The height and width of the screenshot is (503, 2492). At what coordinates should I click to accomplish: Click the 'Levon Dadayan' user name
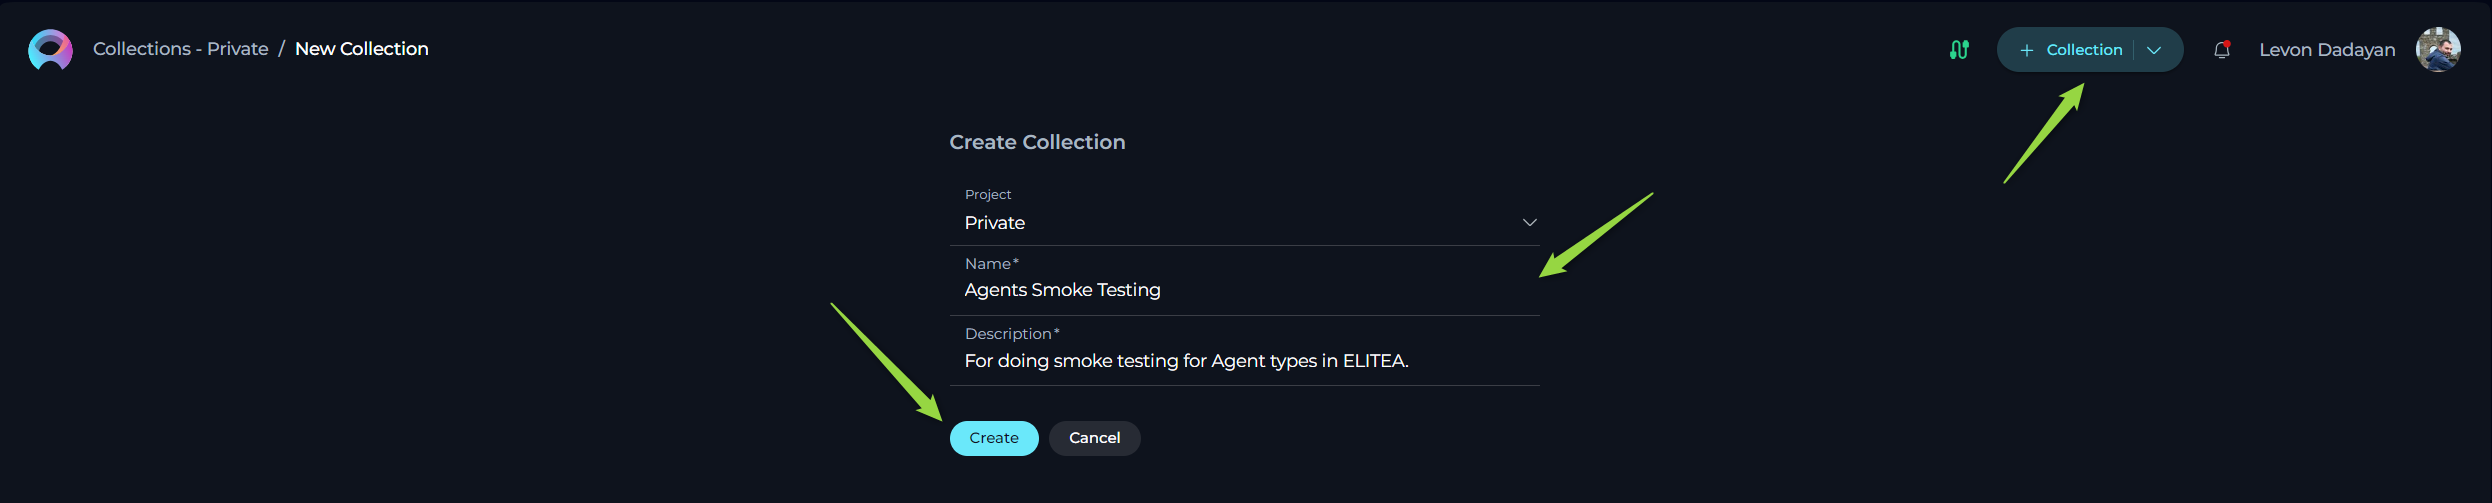tap(2327, 50)
